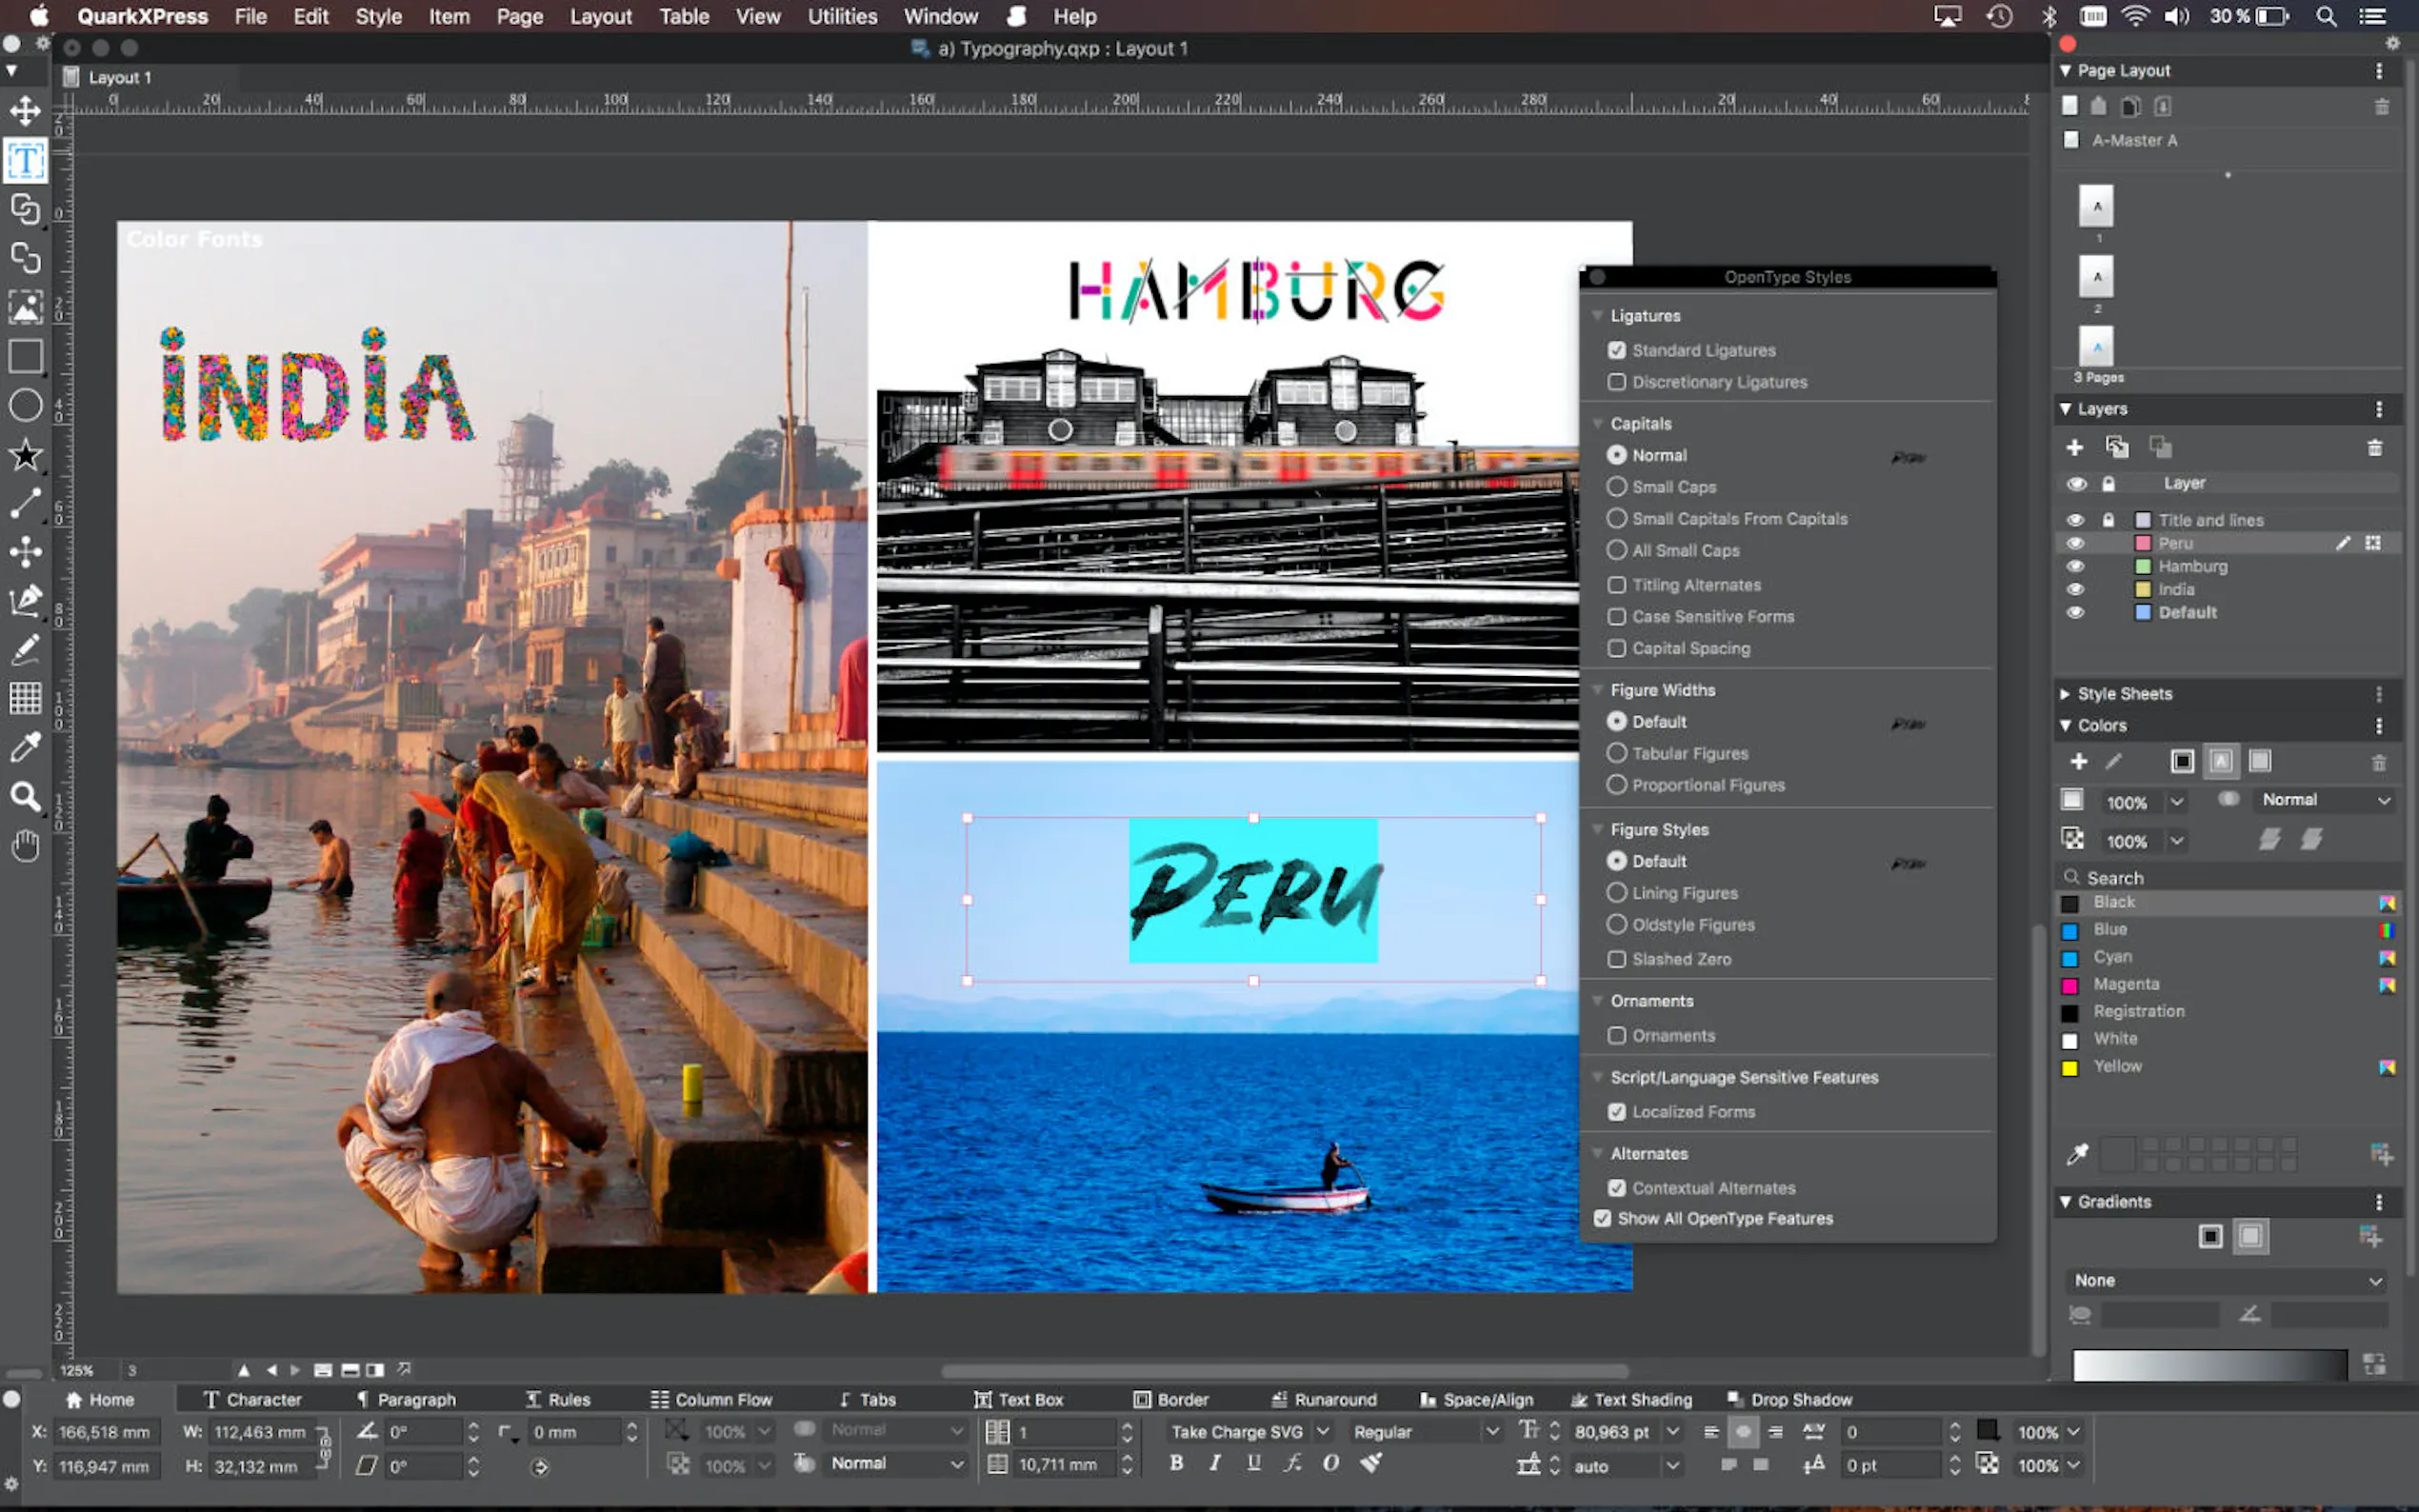Hide the Hamburg layer visibility eye
The height and width of the screenshot is (1512, 2419).
2075,566
